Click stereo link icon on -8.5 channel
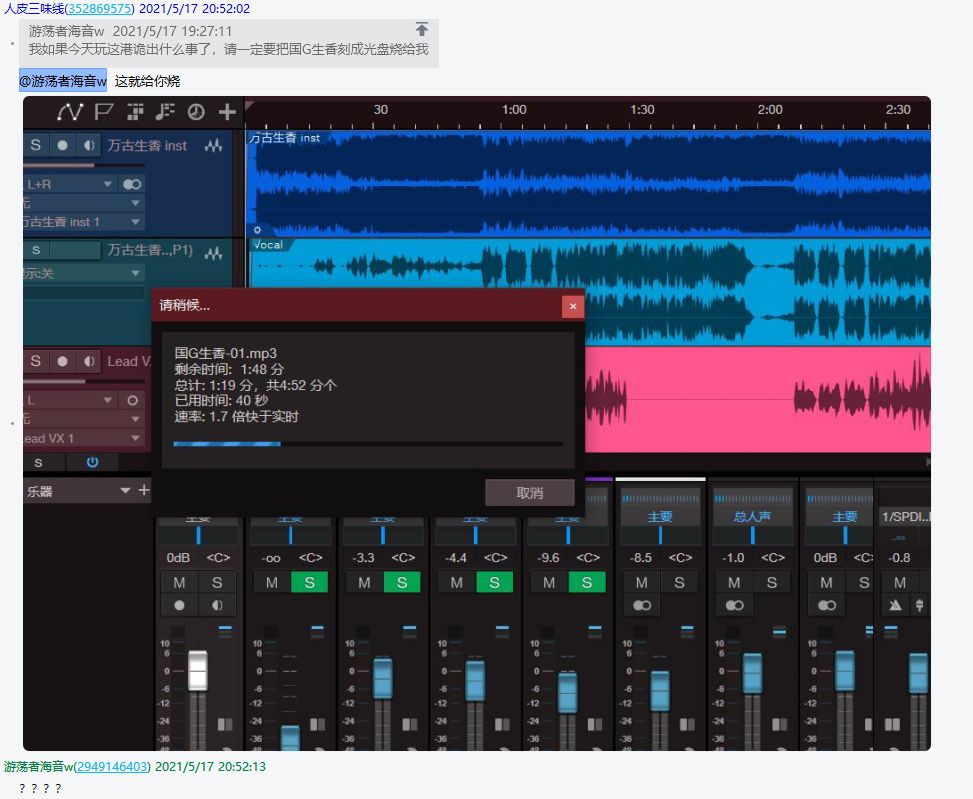Screen dimensions: 973x799 click(642, 605)
